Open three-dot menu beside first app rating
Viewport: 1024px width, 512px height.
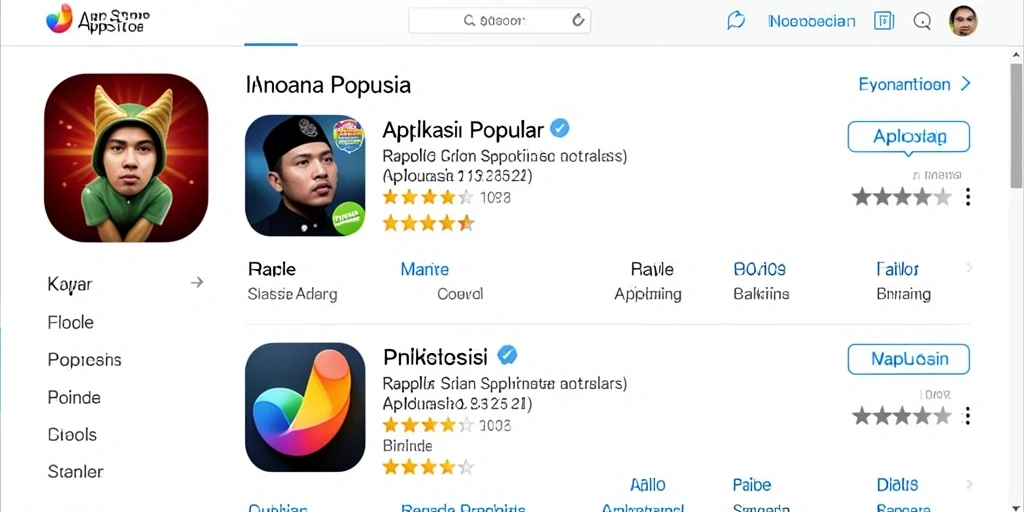(x=968, y=197)
